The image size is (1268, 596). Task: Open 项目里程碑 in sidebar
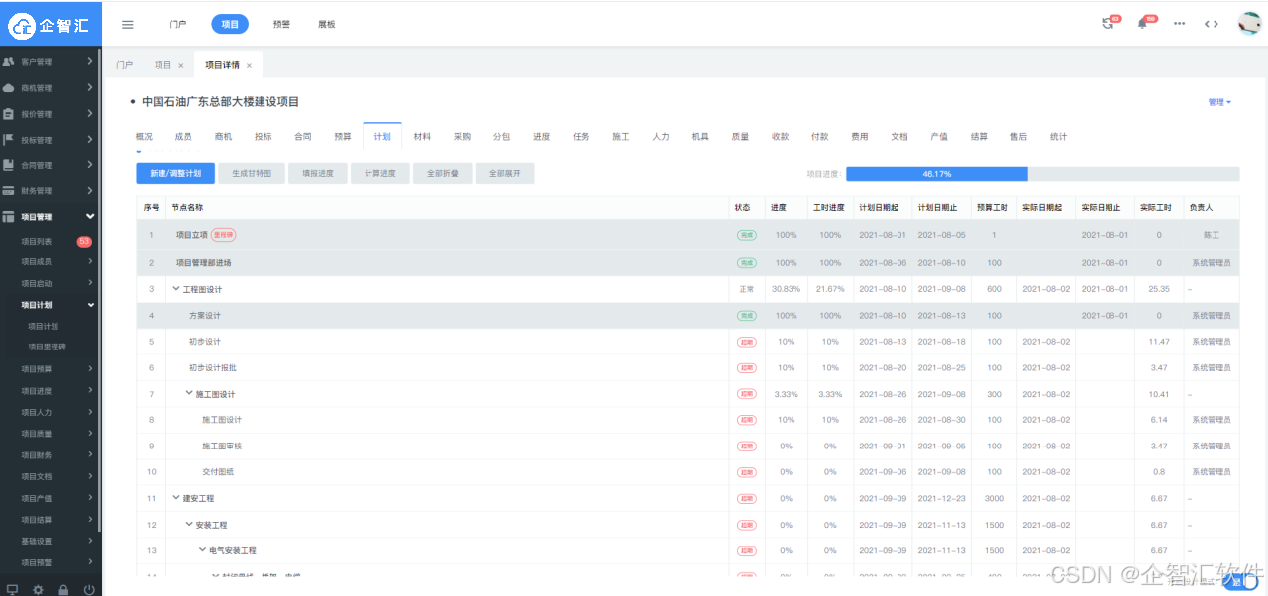46,346
